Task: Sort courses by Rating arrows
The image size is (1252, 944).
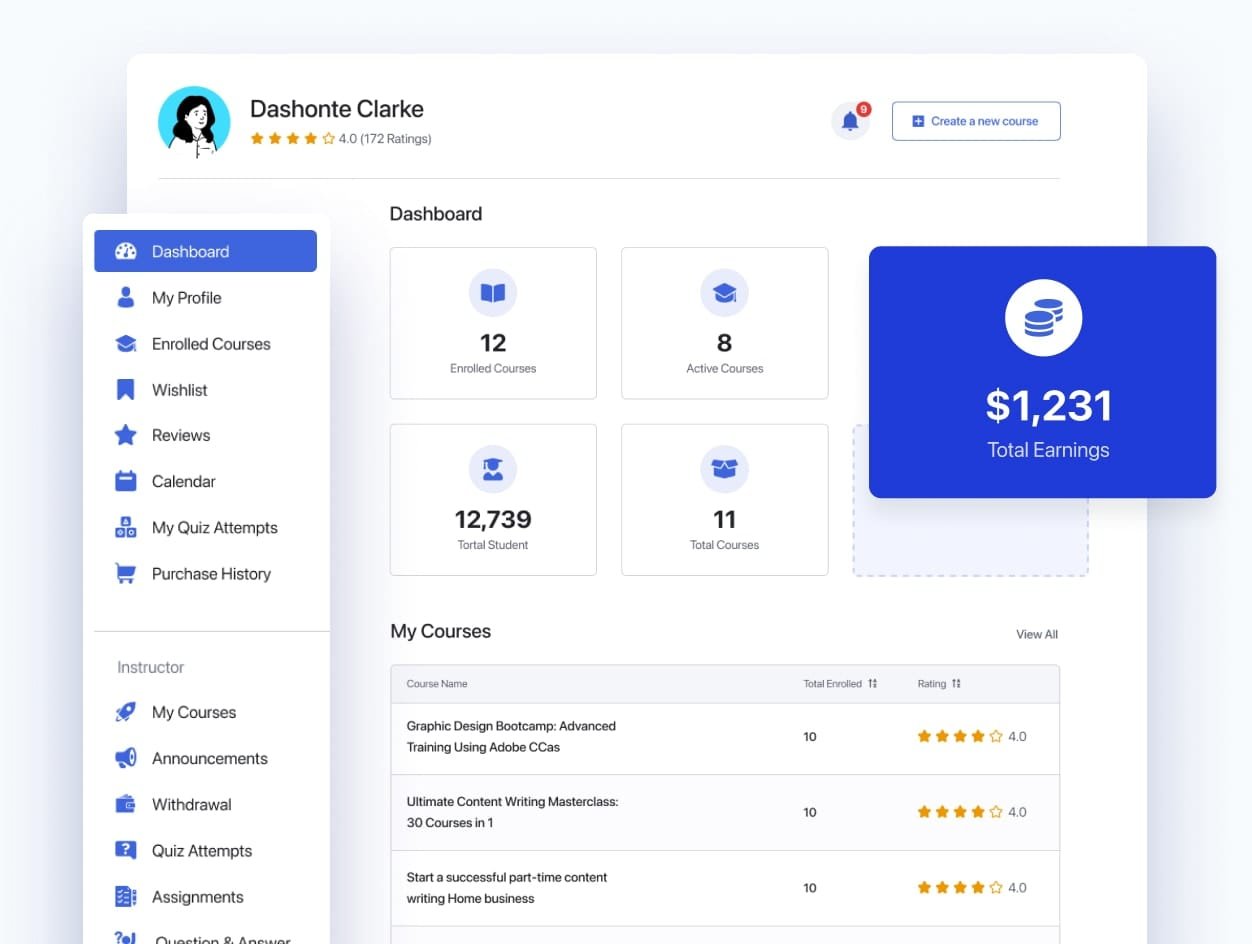Action: (956, 684)
